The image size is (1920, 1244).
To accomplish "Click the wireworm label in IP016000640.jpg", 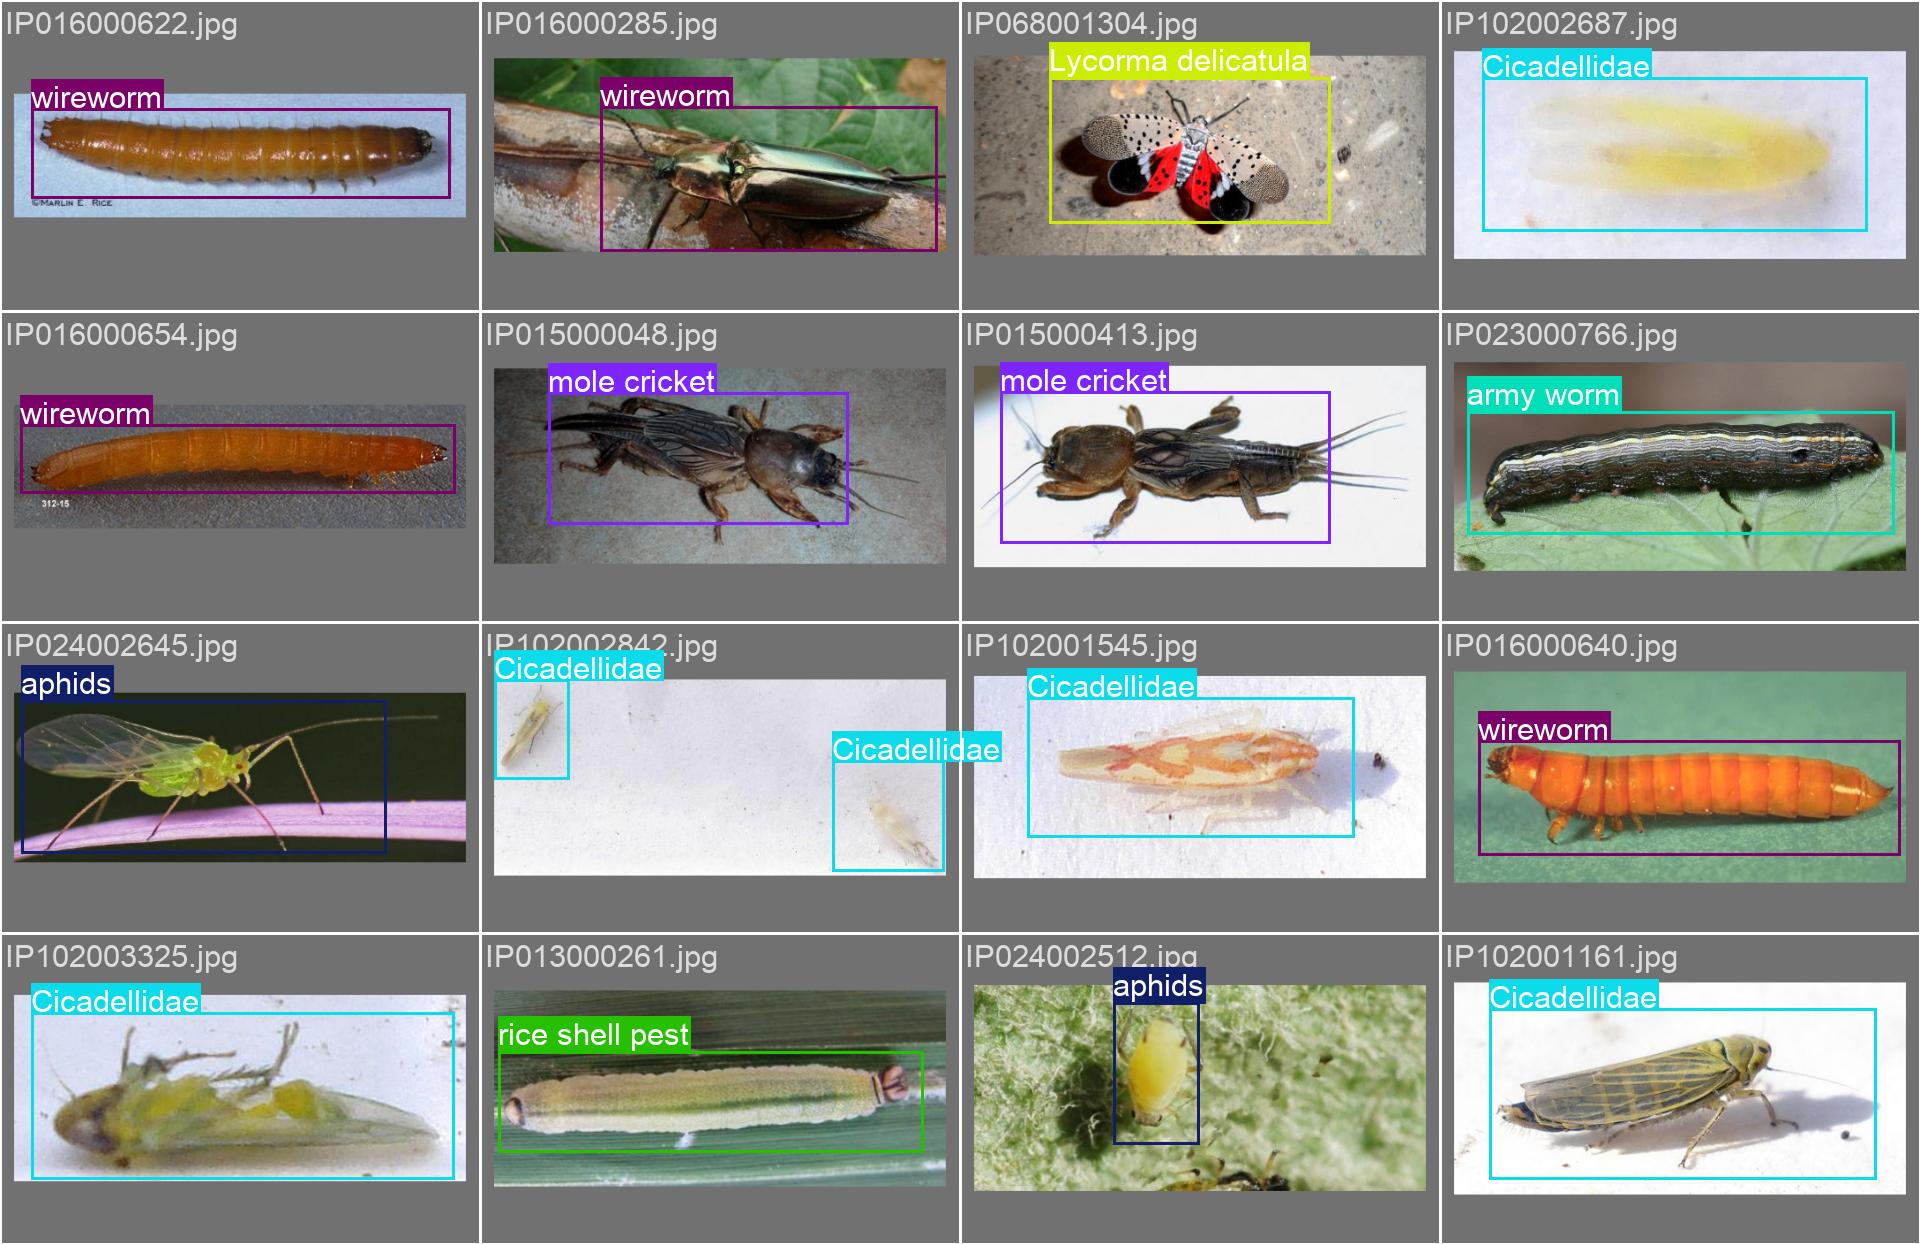I will tap(1544, 727).
